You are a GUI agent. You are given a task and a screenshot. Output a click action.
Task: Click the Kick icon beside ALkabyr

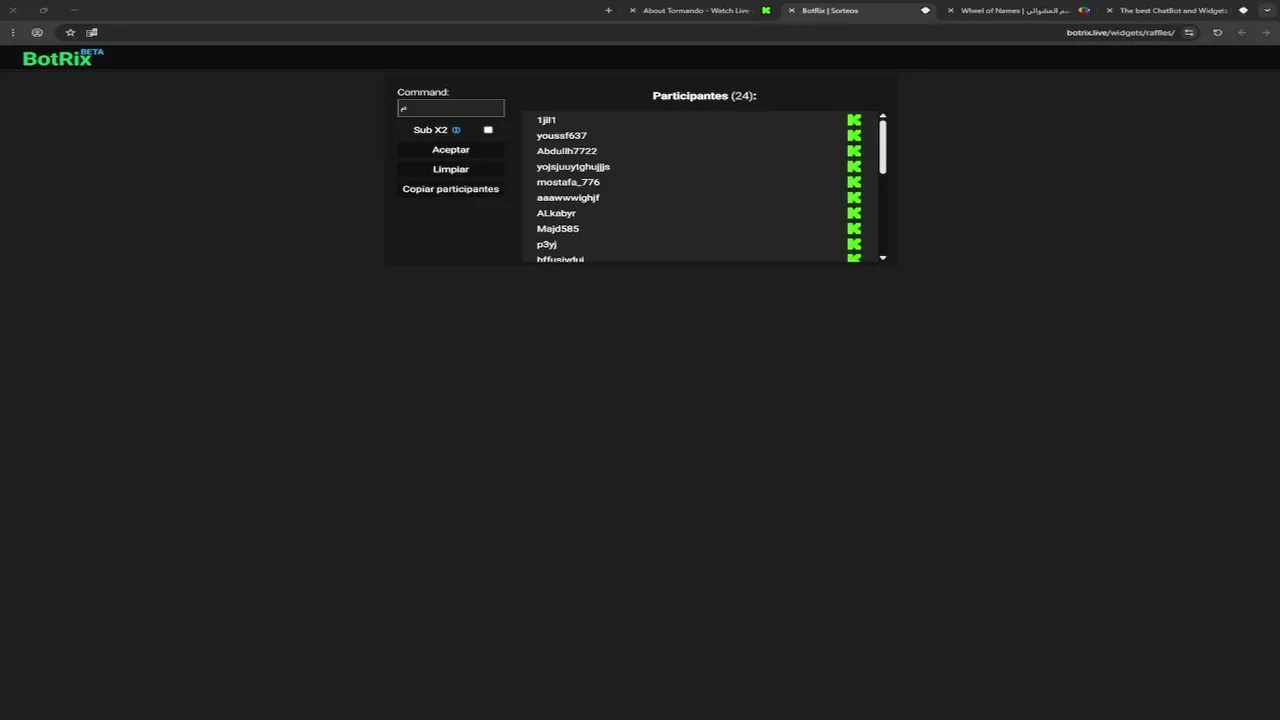(854, 213)
